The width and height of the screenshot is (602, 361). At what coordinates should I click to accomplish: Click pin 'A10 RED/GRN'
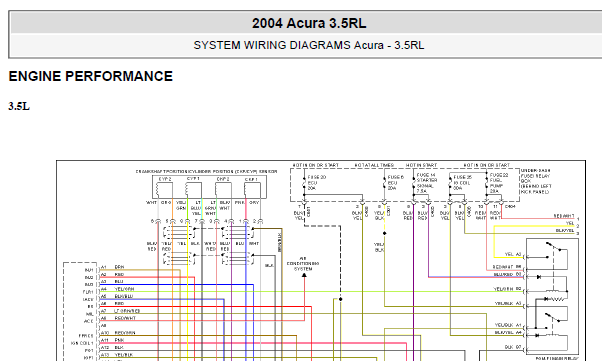(x=118, y=333)
